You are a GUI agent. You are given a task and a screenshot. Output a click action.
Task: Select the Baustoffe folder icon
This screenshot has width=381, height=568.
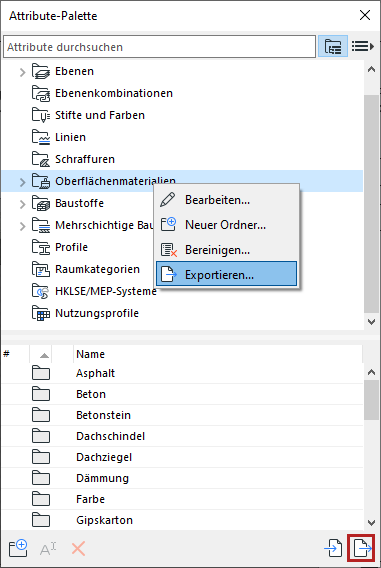pyautogui.click(x=41, y=203)
